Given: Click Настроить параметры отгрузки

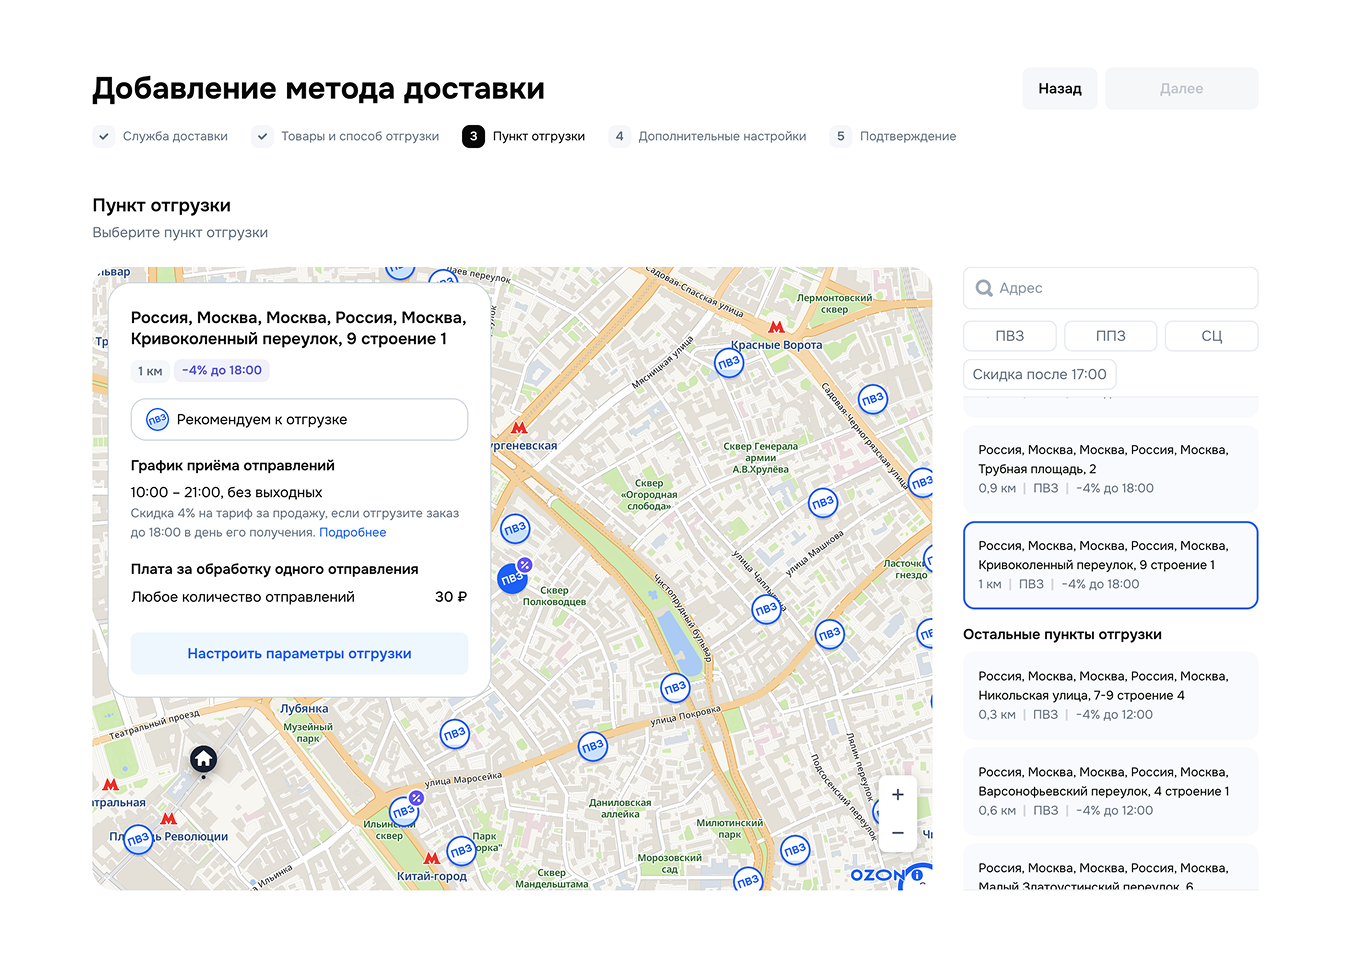Looking at the screenshot, I should 299,653.
